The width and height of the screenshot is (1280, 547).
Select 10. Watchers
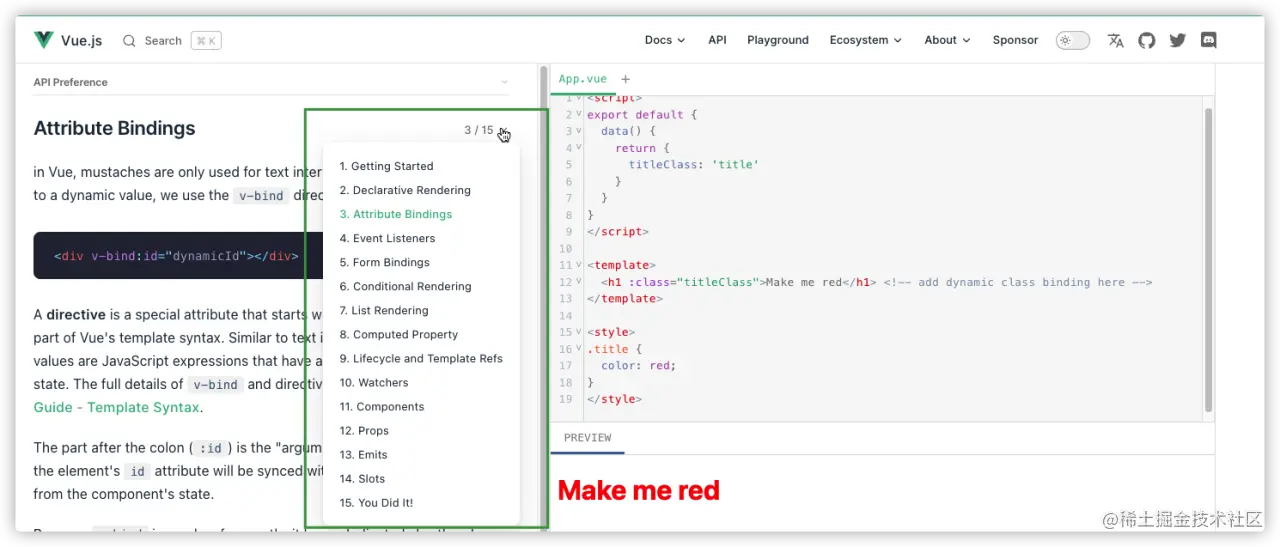coord(374,382)
